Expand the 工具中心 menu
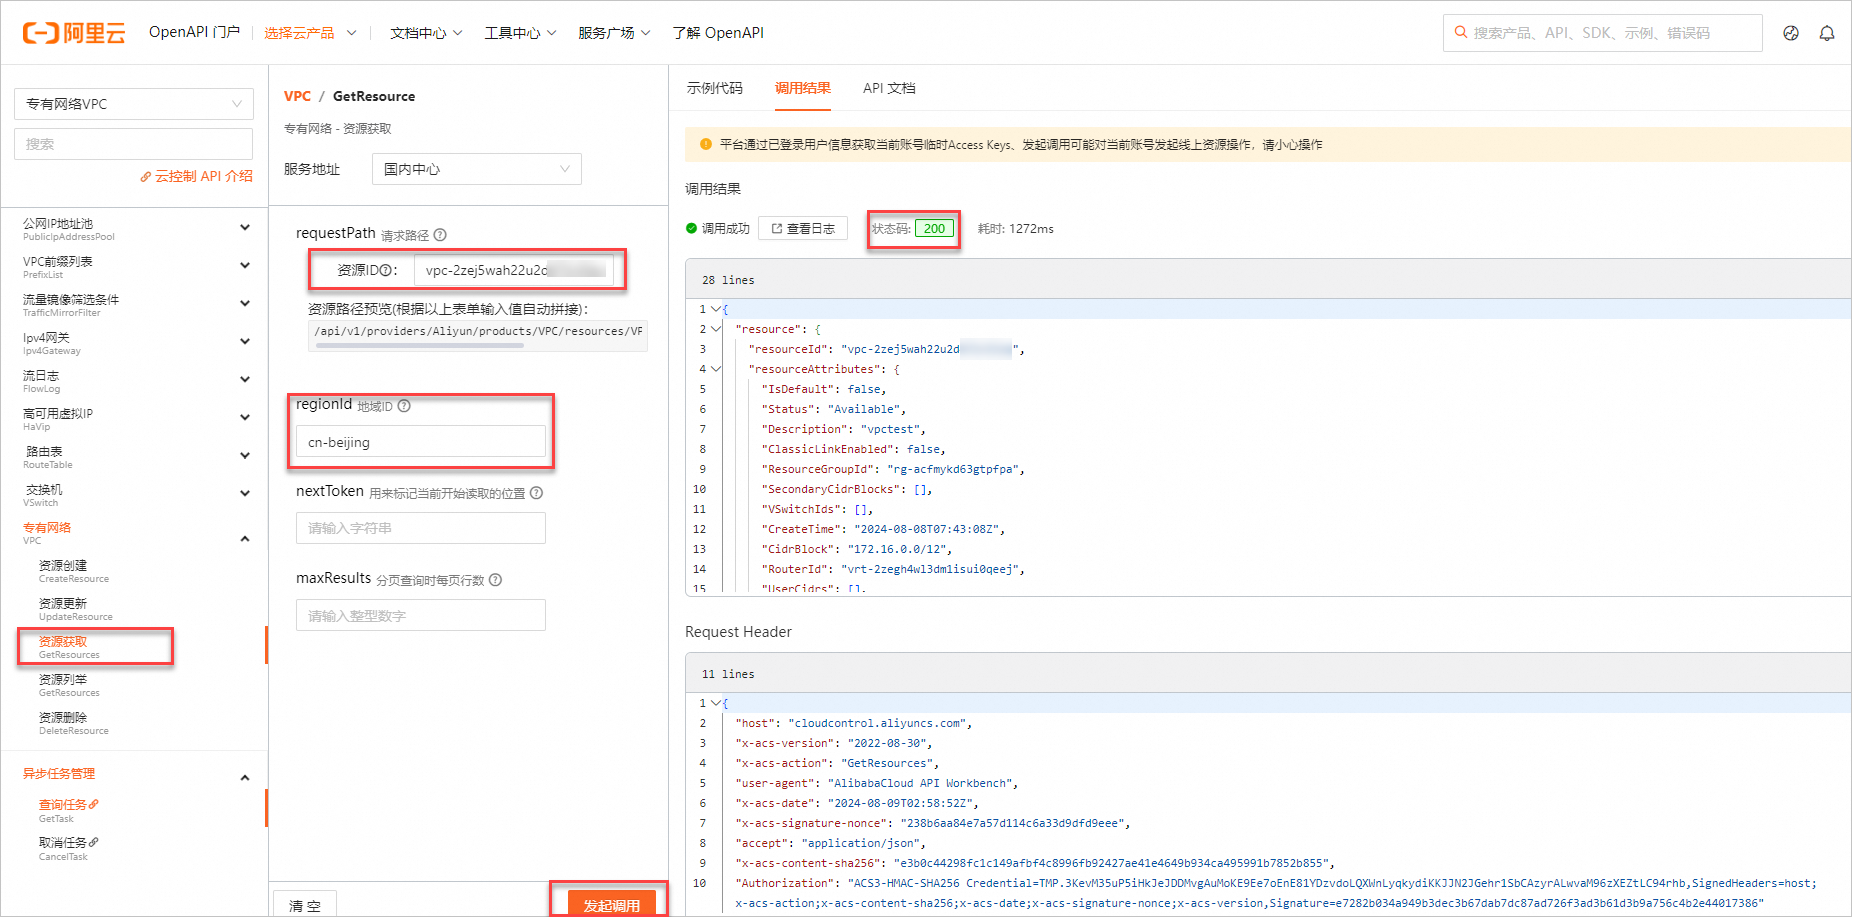Image resolution: width=1852 pixels, height=917 pixels. click(520, 33)
